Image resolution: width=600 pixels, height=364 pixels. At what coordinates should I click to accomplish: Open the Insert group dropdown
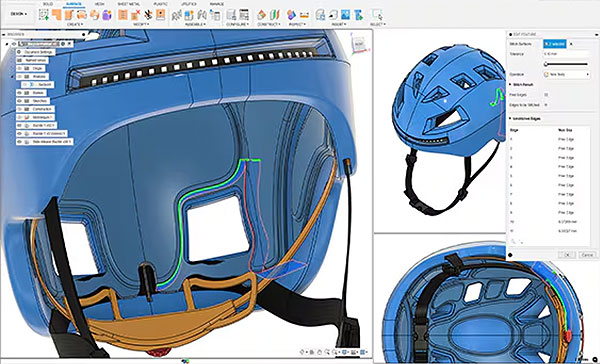click(x=339, y=24)
